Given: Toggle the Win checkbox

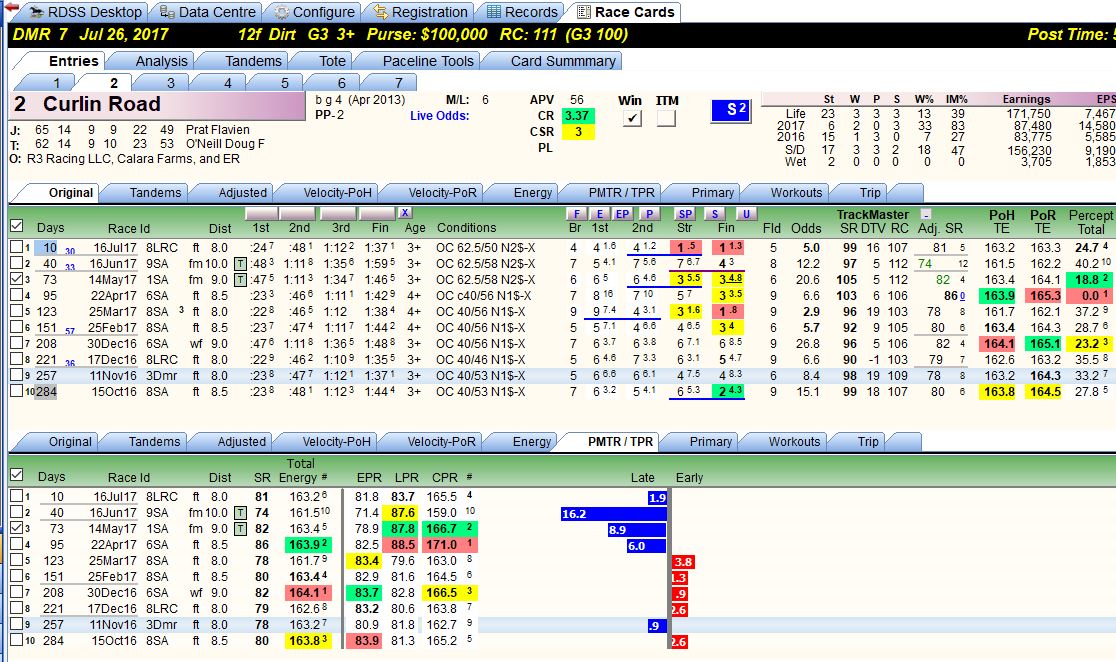Looking at the screenshot, I should coord(631,119).
